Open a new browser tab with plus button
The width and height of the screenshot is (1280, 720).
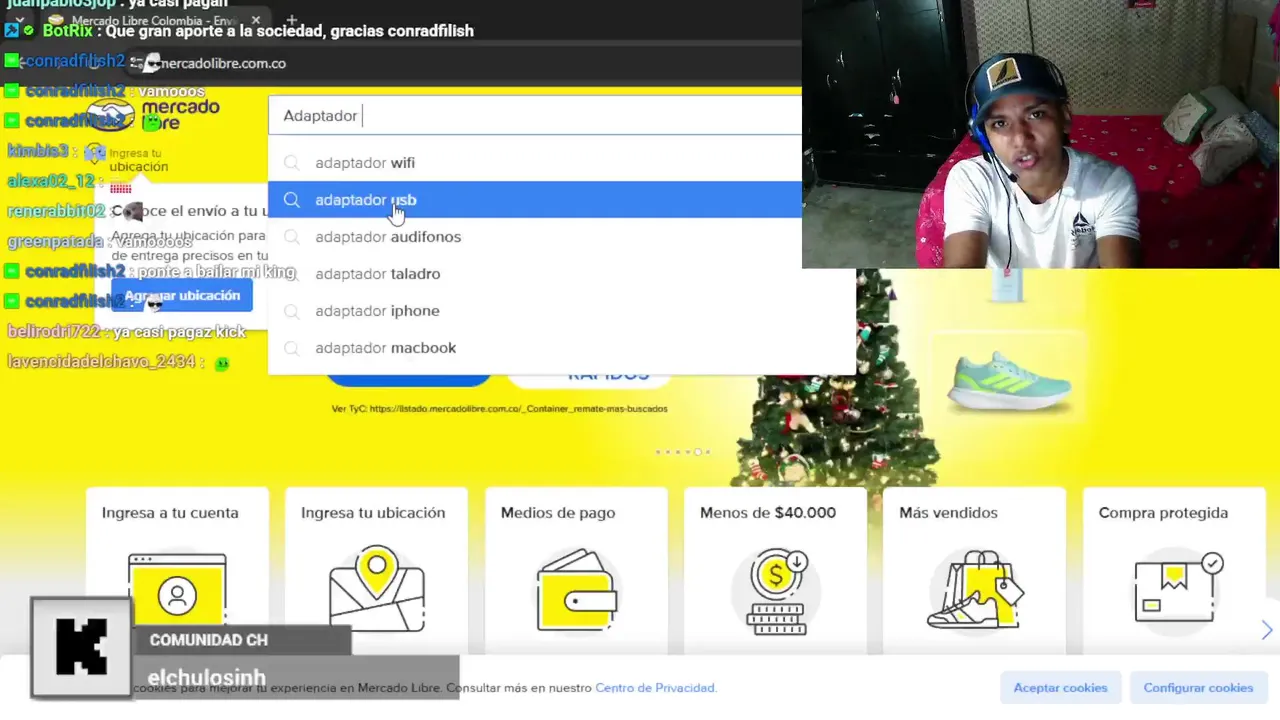[x=291, y=20]
